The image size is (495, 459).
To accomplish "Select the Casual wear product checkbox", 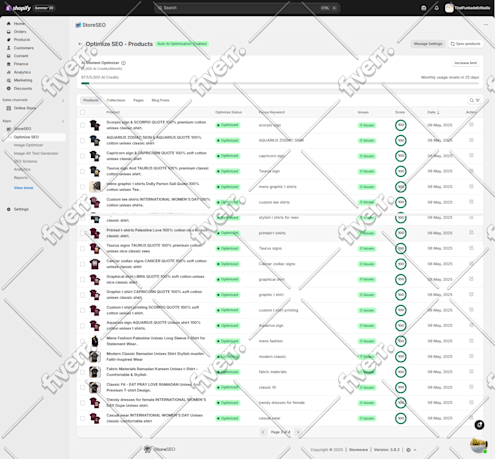I will 82,418.
